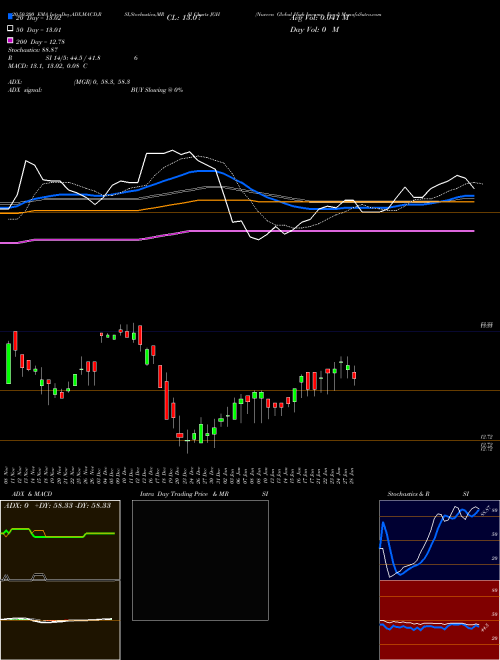Click the 'Day Vol: 0 M' value
Viewport: 500px width, 660px height.
314,29
